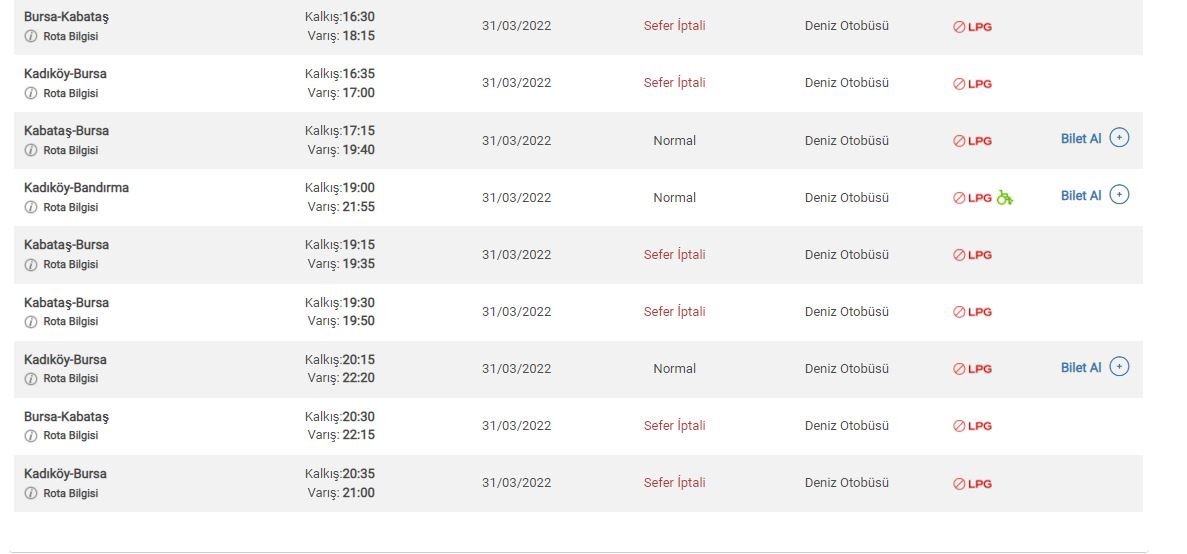Viewport: 1187px width, 554px height.
Task: Click the plus icon for Kadıköy-Bandırma ticket
Action: (x=1120, y=196)
